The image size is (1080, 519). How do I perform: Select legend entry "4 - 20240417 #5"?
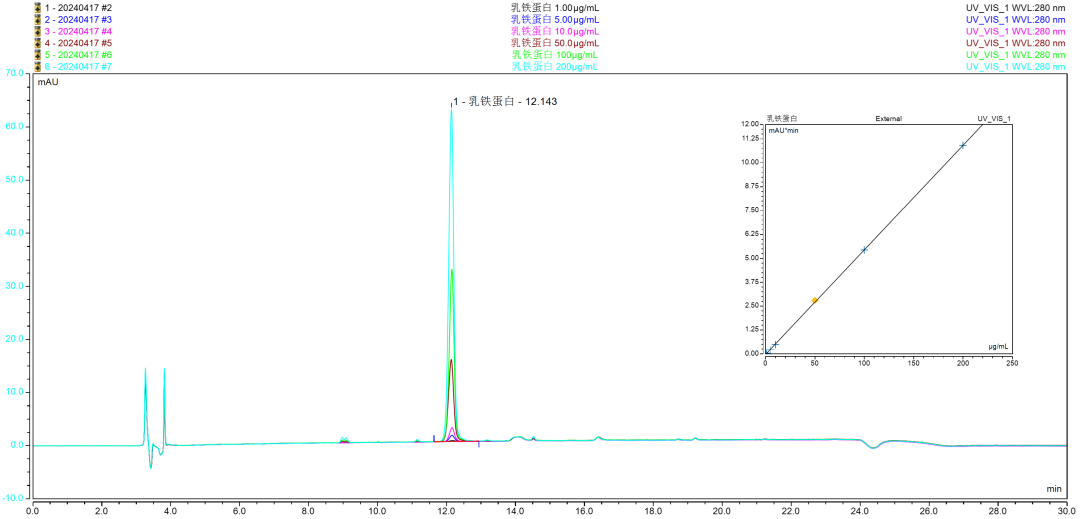coord(78,43)
